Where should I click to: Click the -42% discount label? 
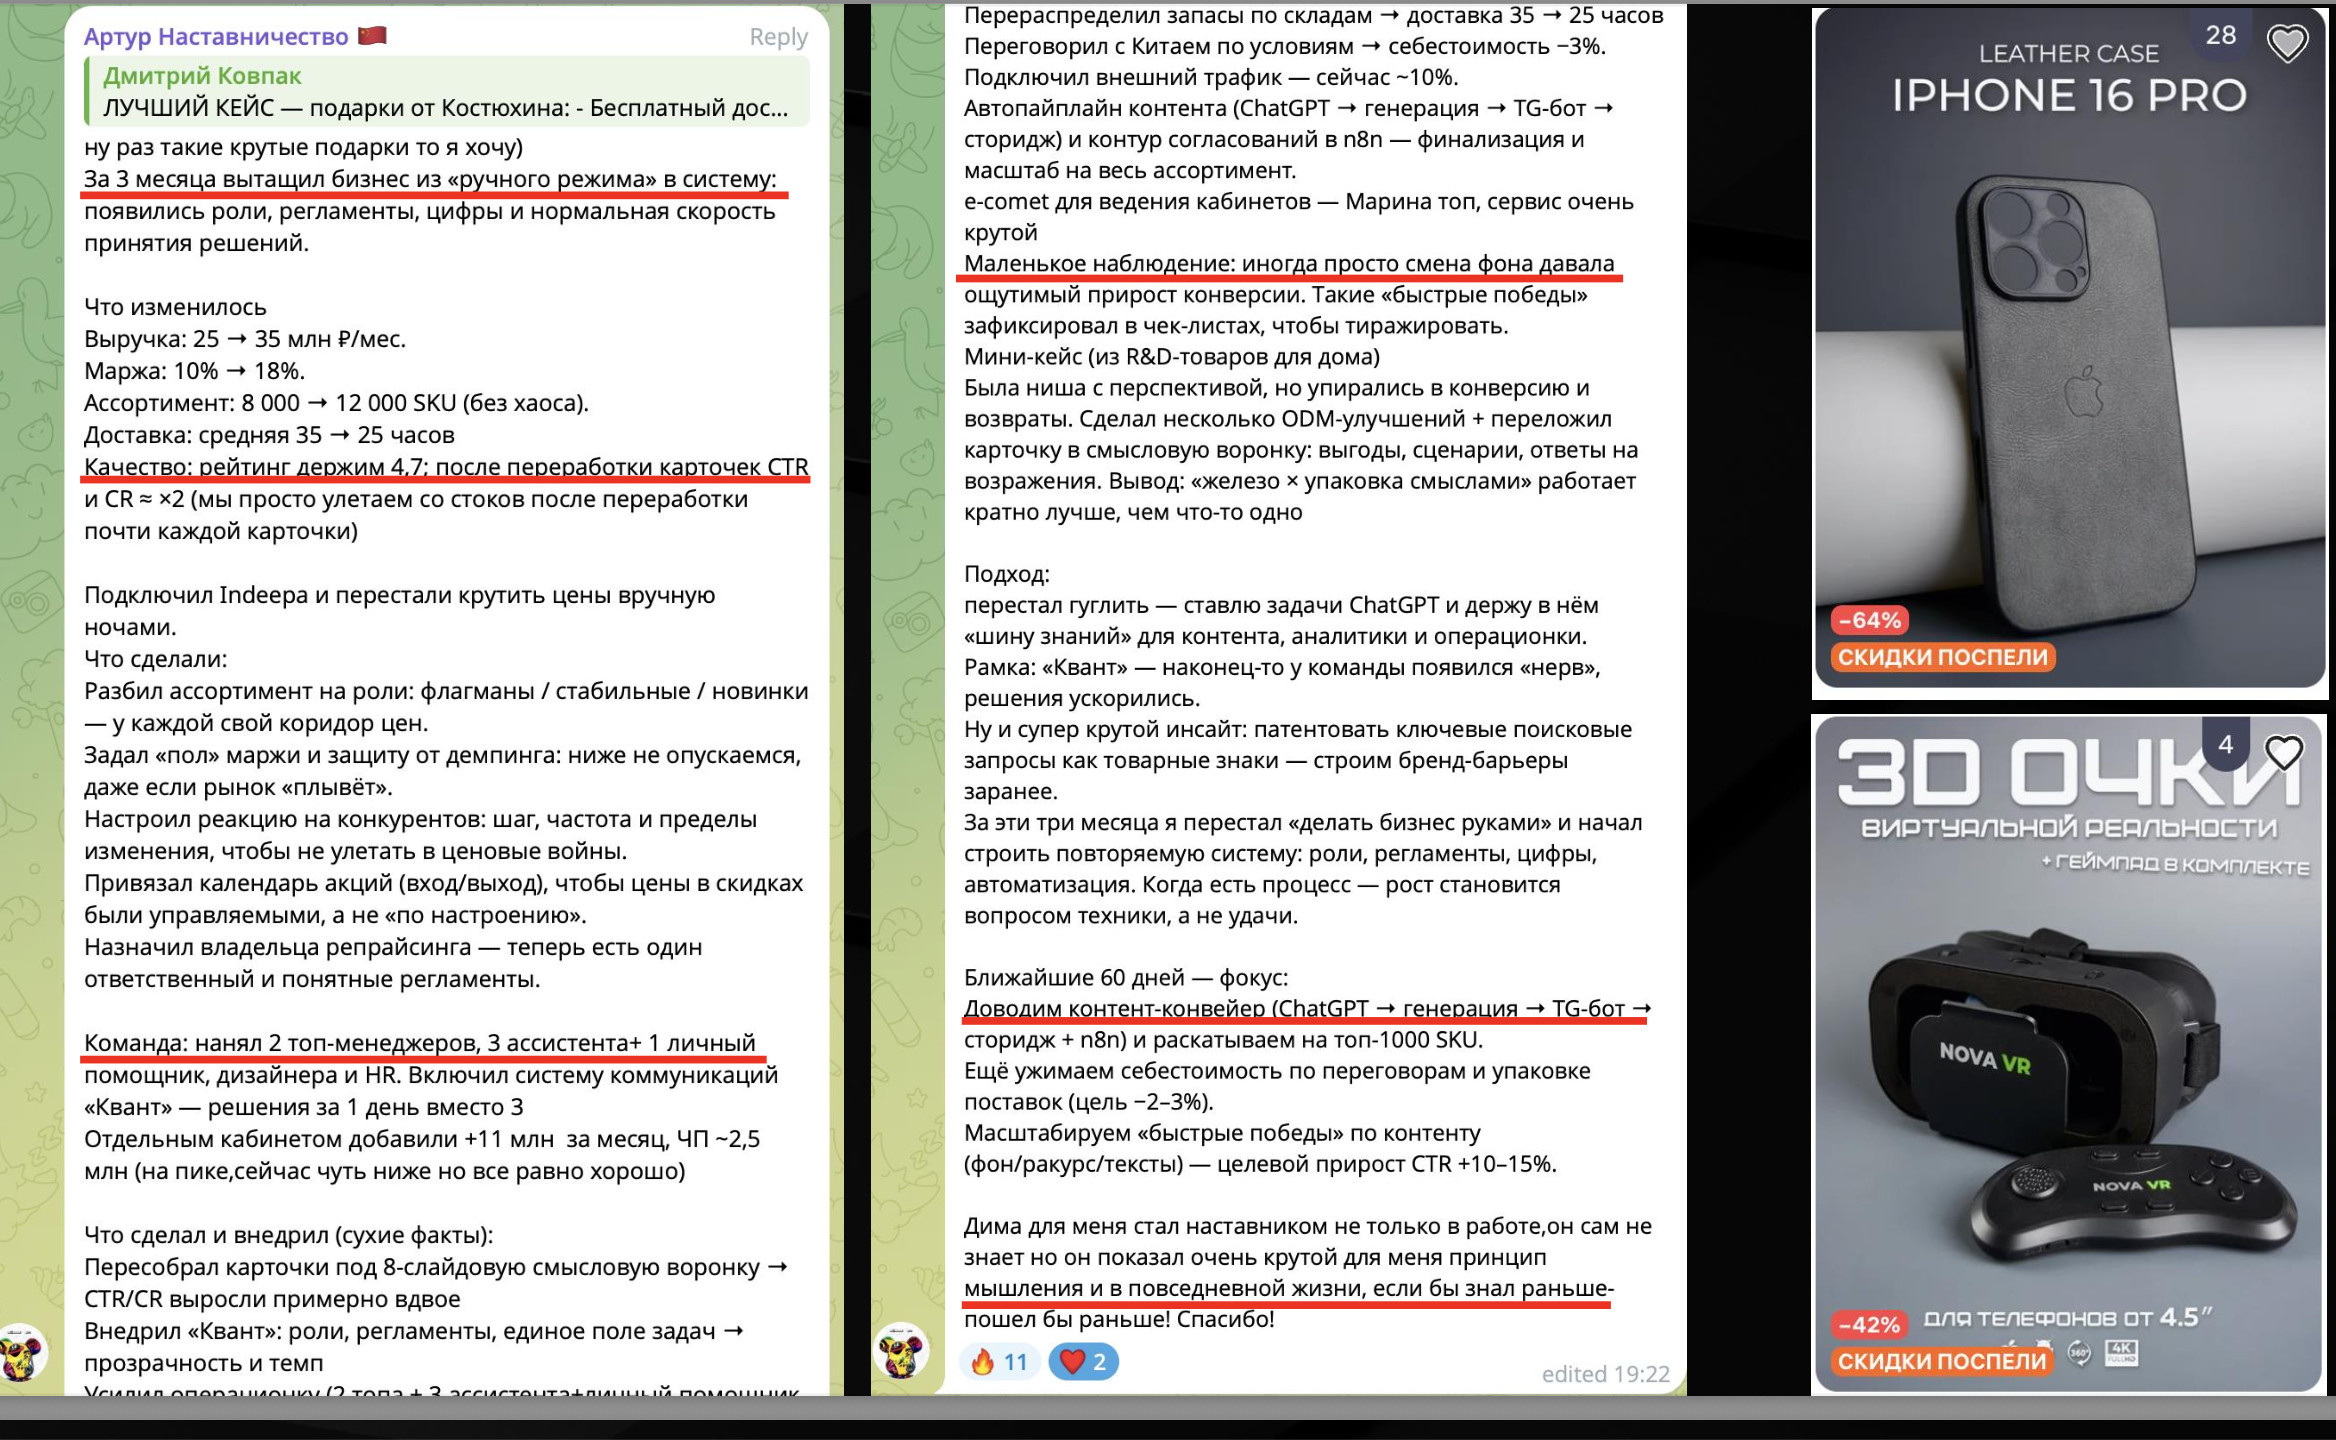click(x=1869, y=1325)
